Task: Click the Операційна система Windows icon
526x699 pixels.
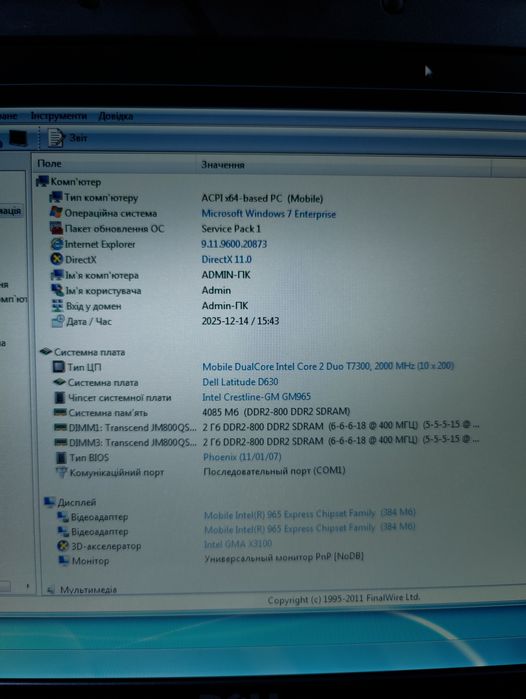Action: [x=56, y=212]
